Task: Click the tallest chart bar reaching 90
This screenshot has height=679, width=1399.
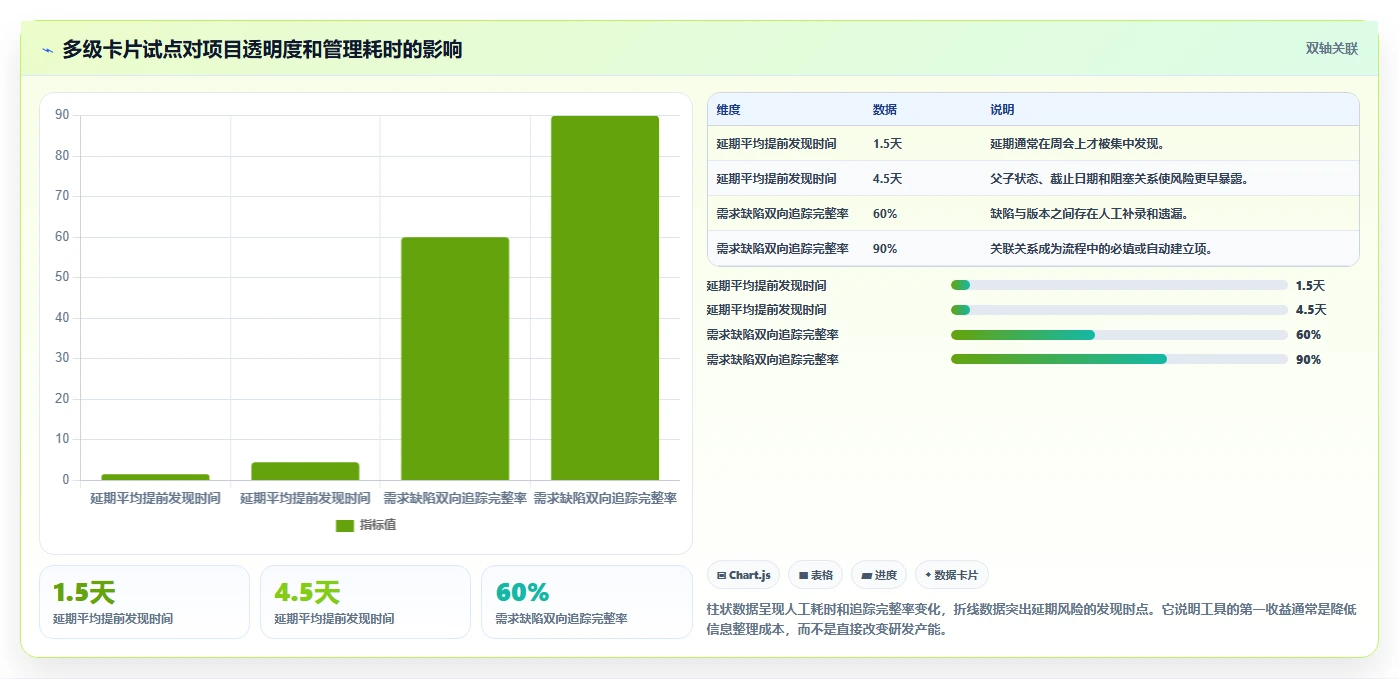Action: pos(605,298)
